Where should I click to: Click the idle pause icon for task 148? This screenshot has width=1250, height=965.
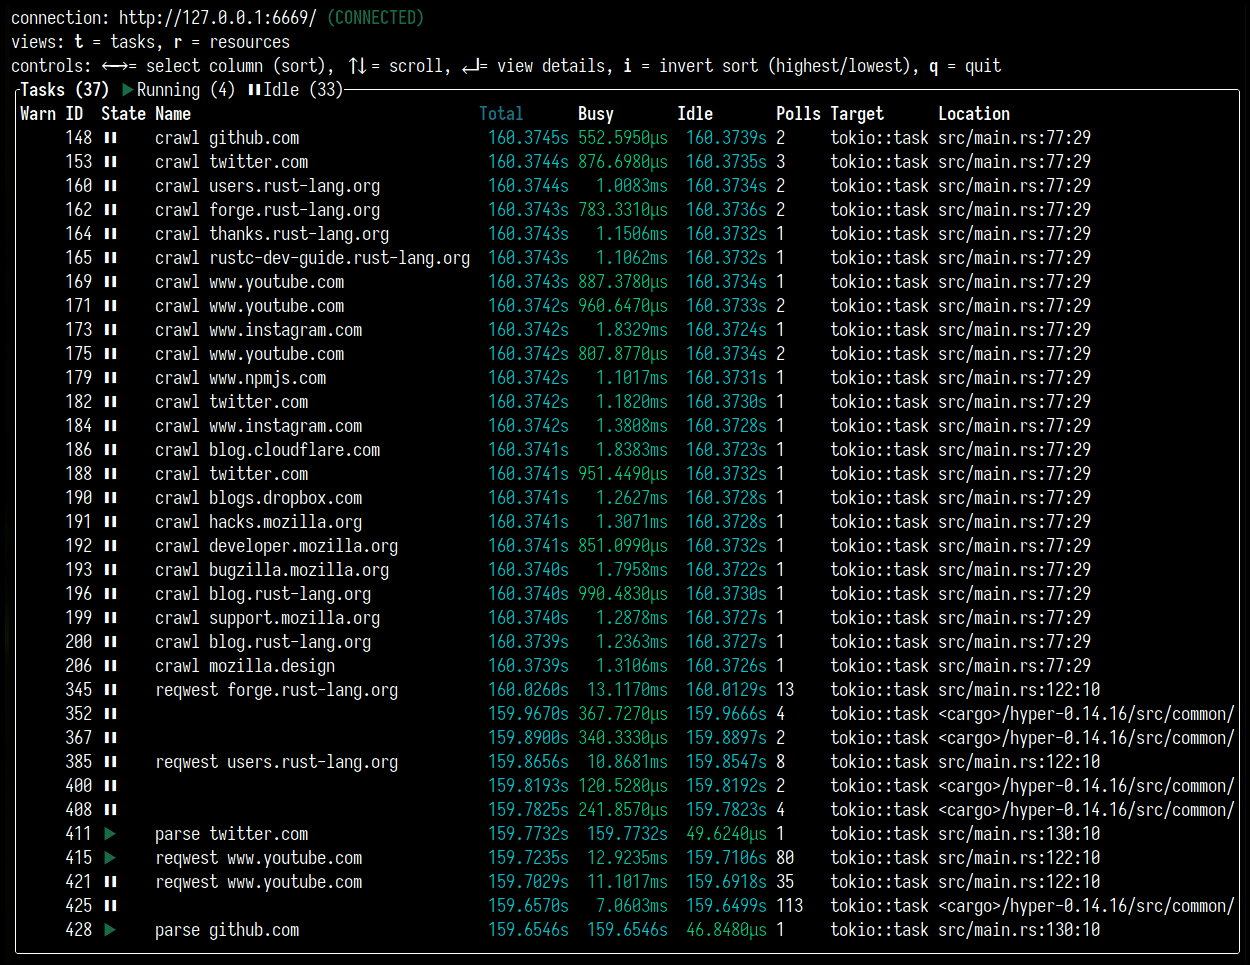[x=110, y=138]
